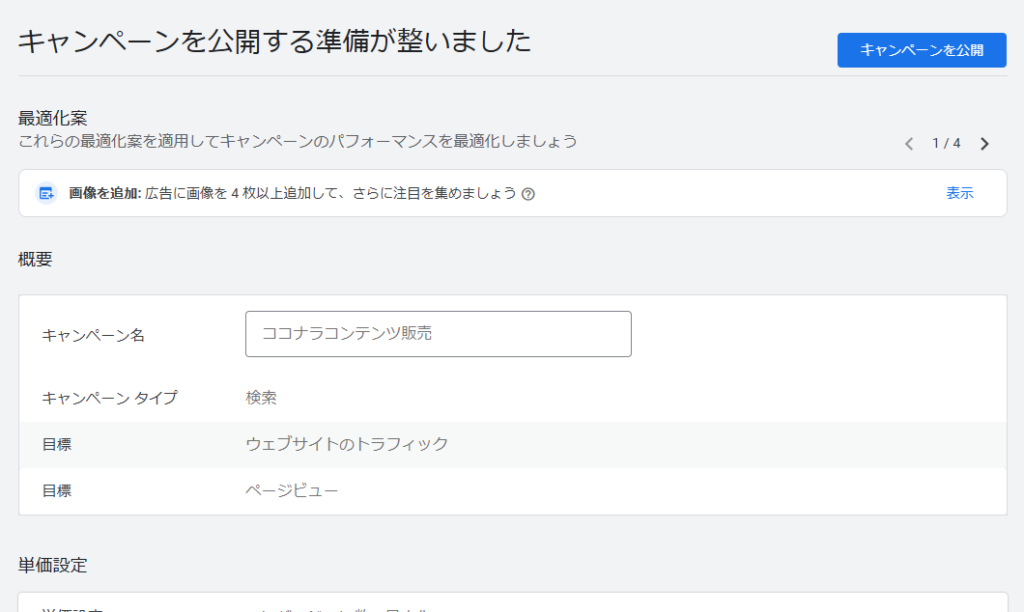
Task: Click the 目標 label beside ウェブサイトのトラフィック
Action: click(x=57, y=444)
